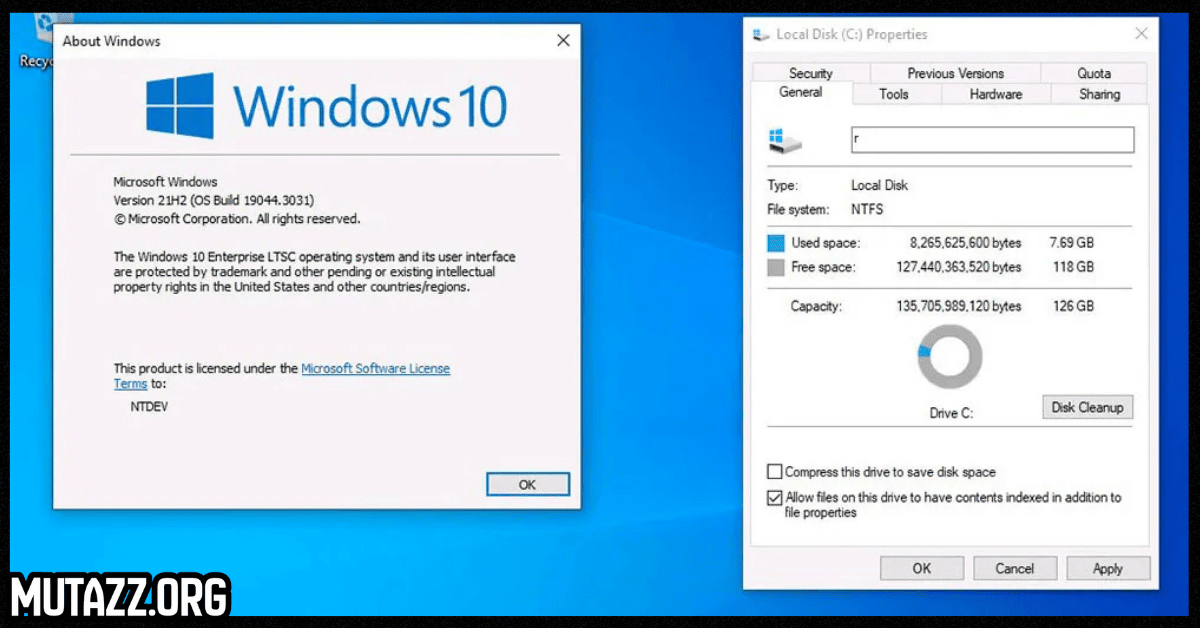This screenshot has width=1200, height=628.
Task: Open the Microsoft Software License Terms link
Action: 375,369
